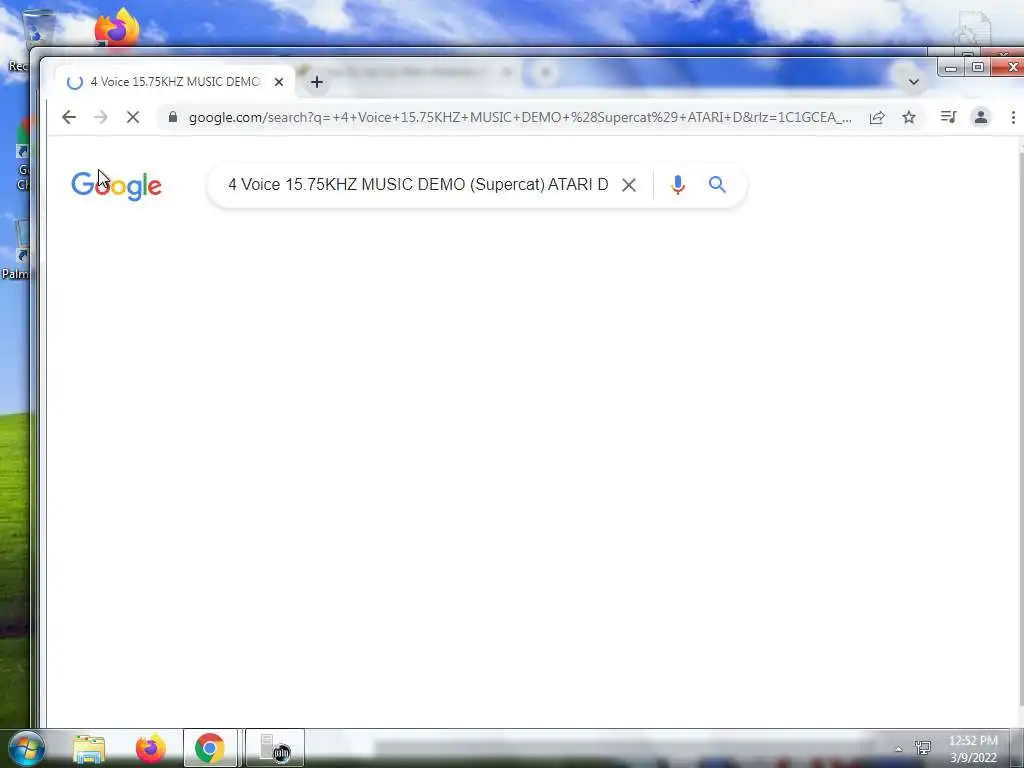Screen dimensions: 1024x768
Task: Open the clock showing 12:52 PM
Action: click(973, 749)
